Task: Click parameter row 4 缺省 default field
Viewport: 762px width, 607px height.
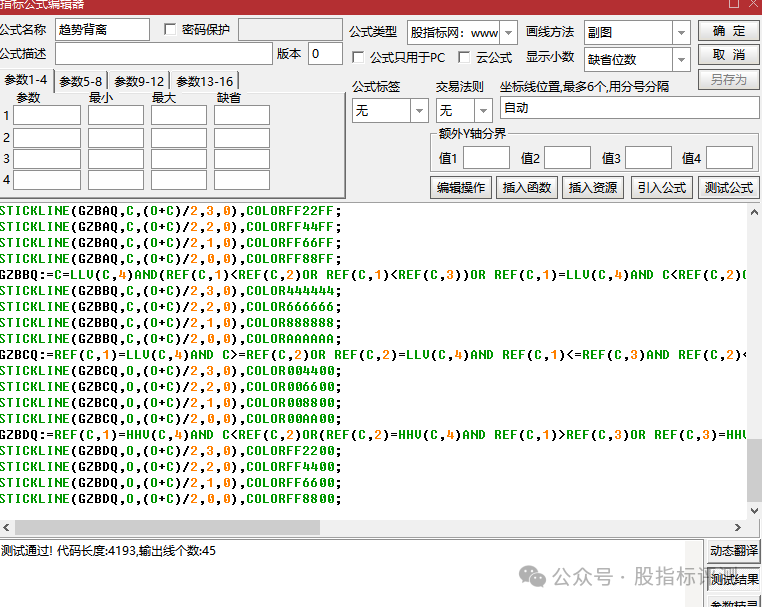Action: click(242, 180)
